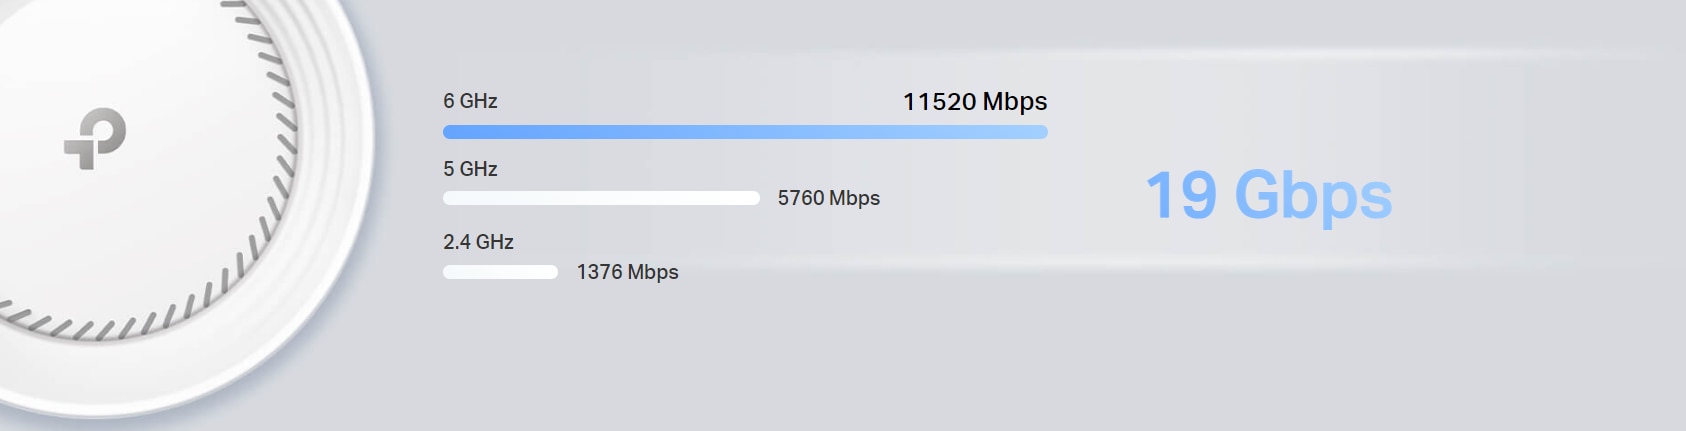Click the white 5 GHz speed bar

(601, 198)
